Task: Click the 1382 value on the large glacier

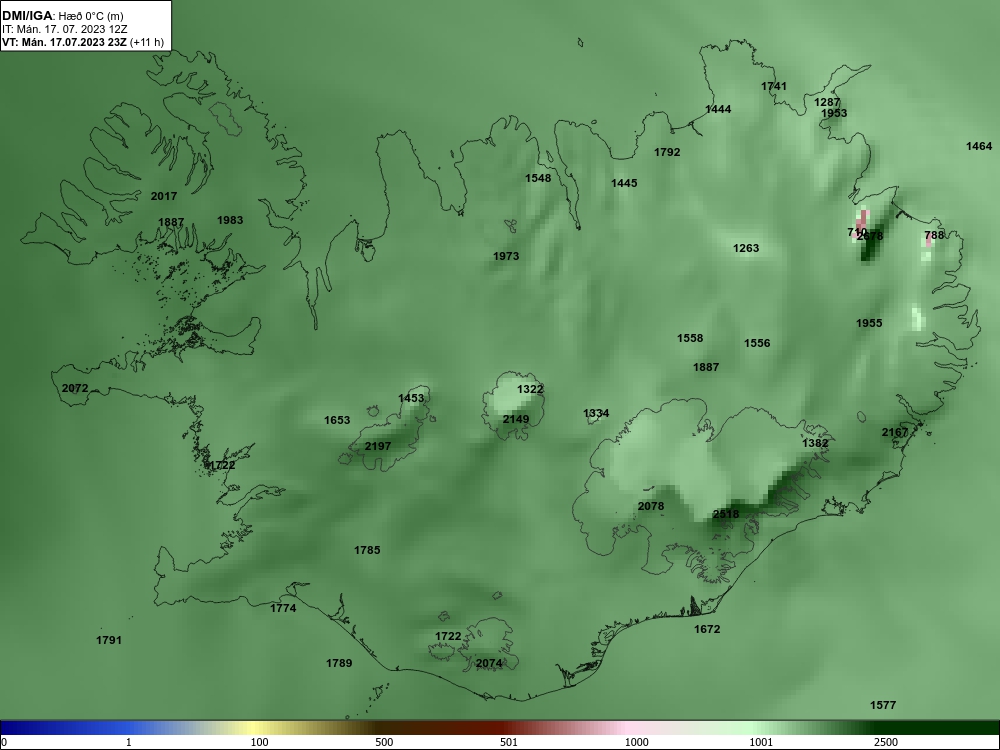Action: (x=816, y=443)
